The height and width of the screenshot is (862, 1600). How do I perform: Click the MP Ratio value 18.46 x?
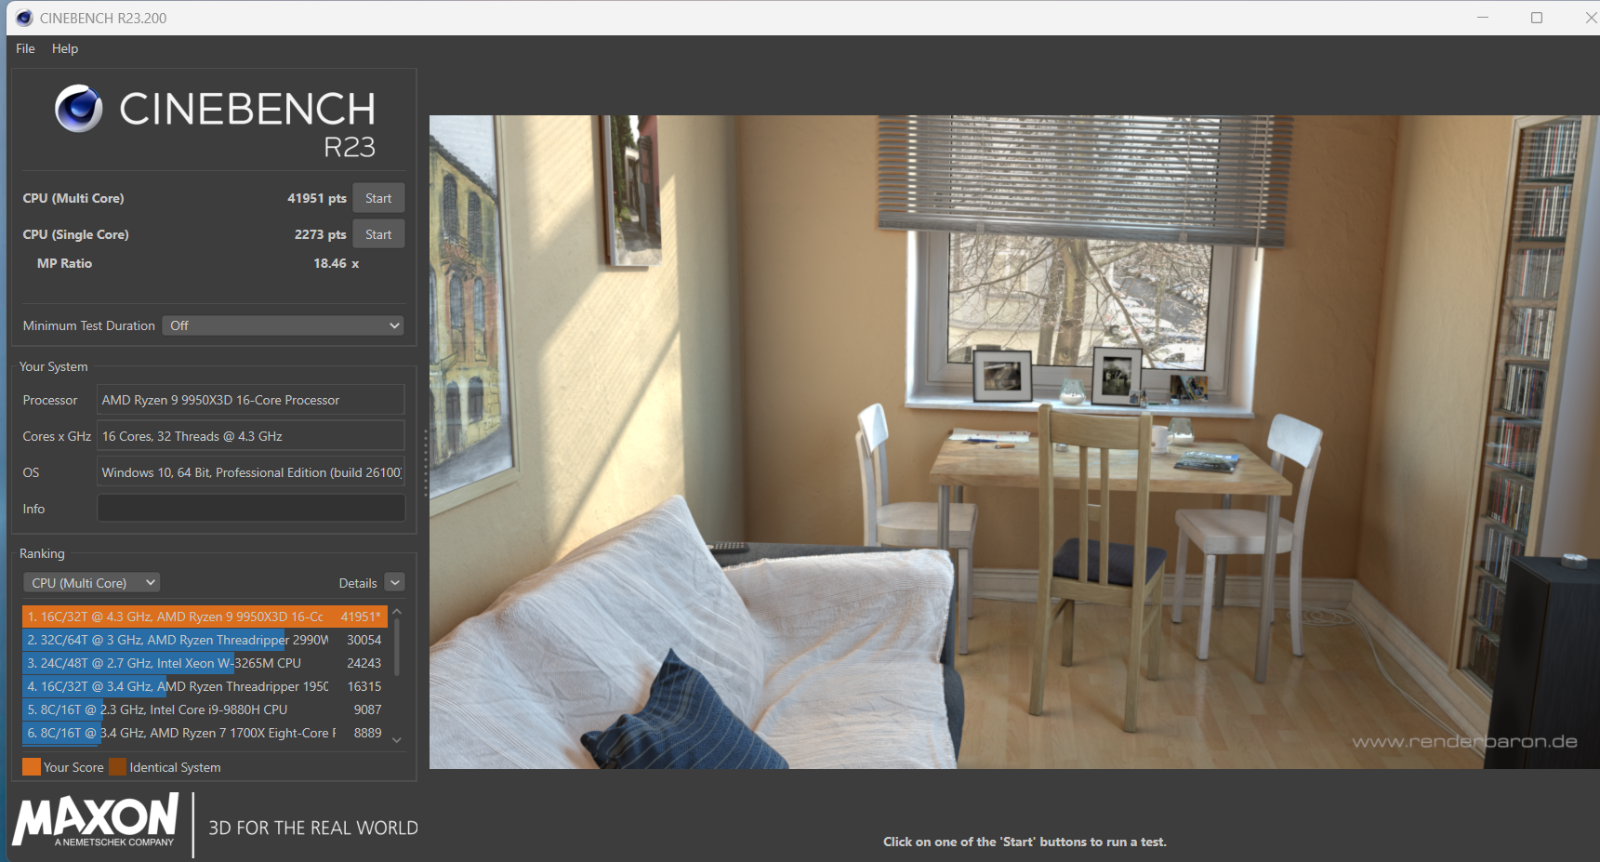[336, 263]
